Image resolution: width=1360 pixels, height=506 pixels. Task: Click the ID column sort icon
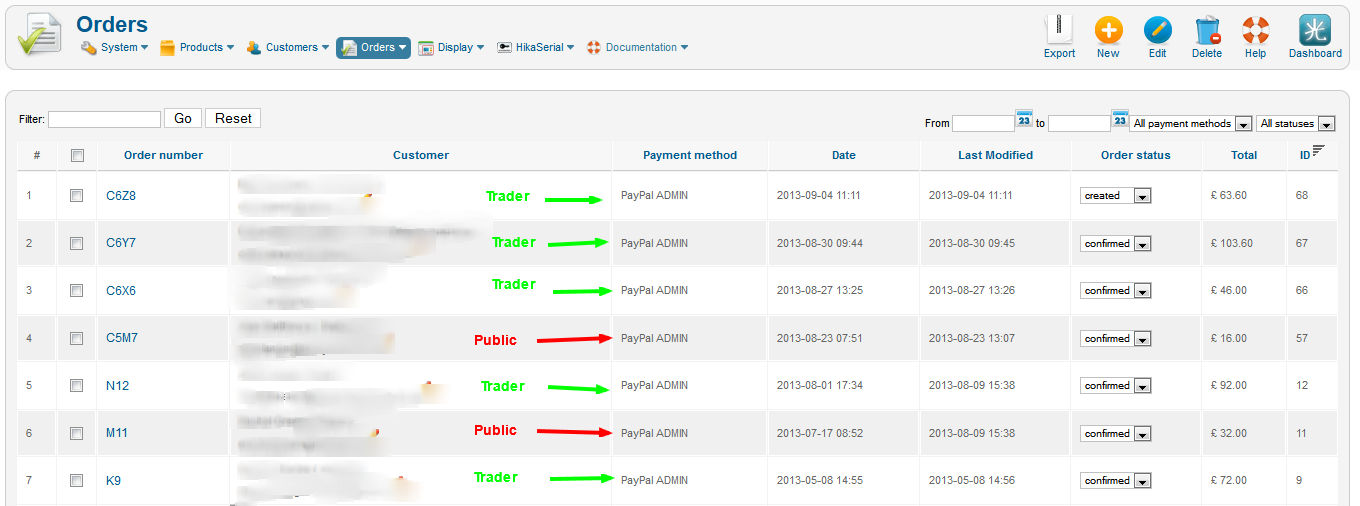tap(1318, 150)
